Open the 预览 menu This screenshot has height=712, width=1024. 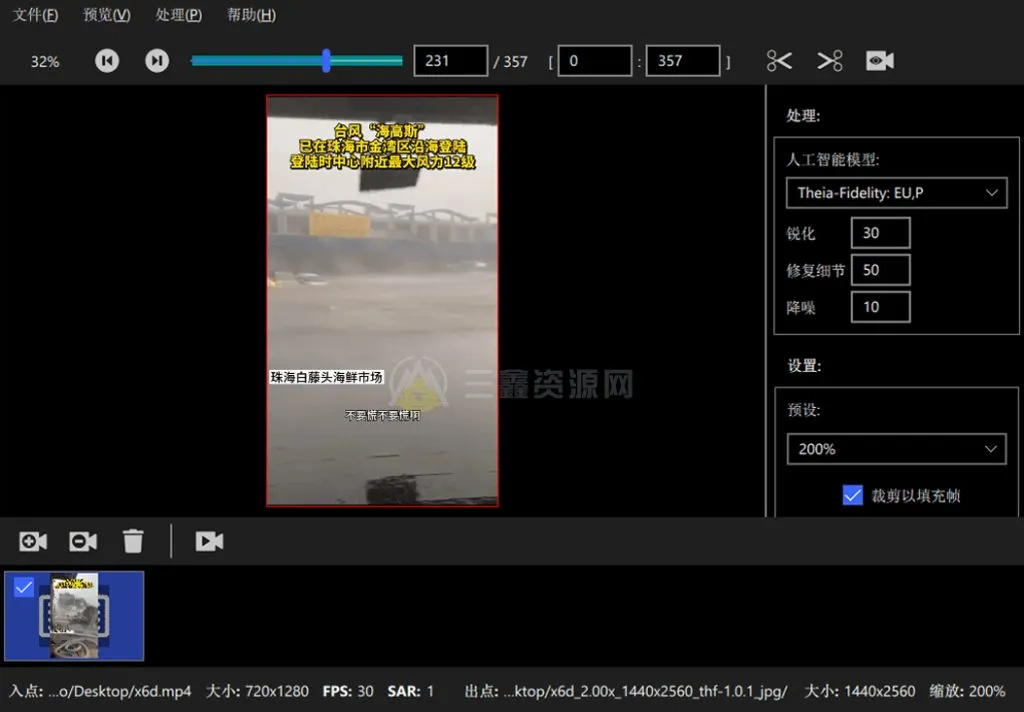coord(106,14)
